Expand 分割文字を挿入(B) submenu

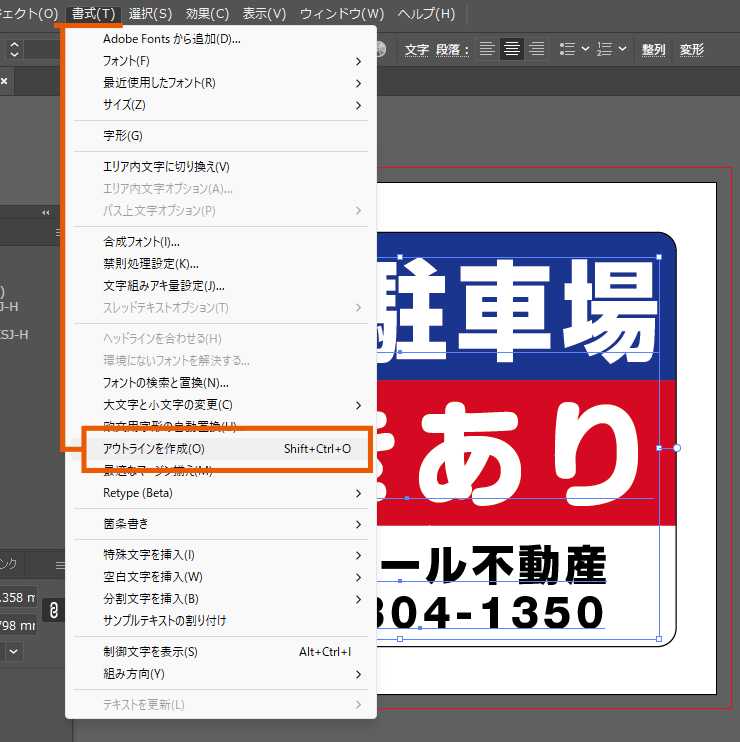220,599
